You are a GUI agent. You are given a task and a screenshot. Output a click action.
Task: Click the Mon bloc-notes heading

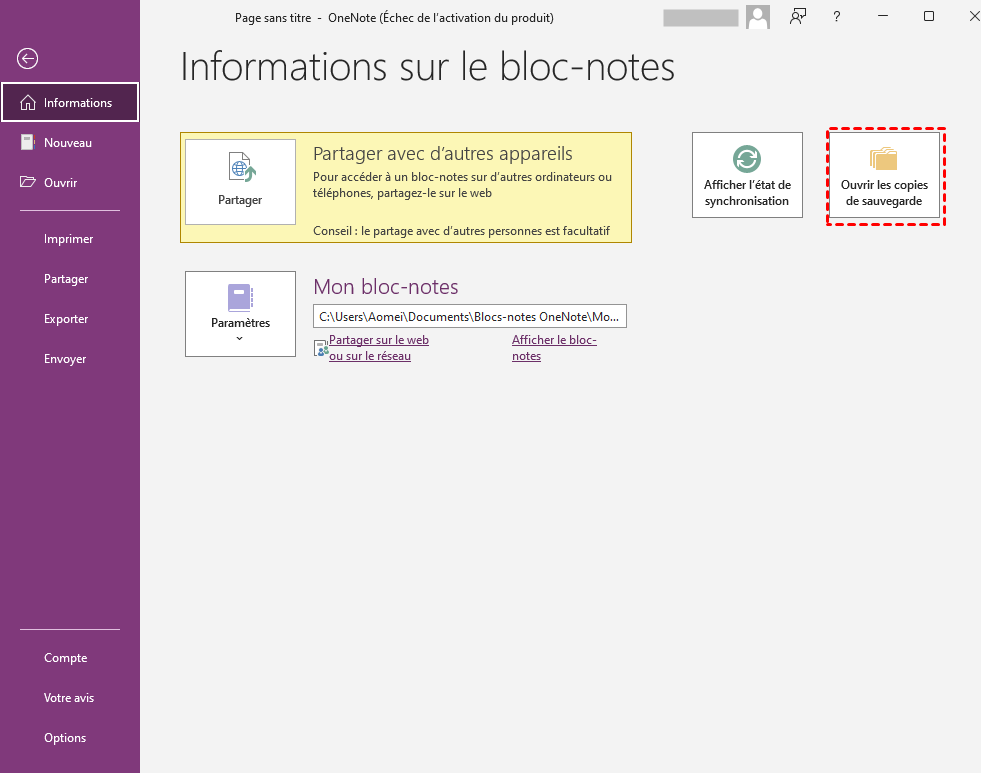pyautogui.click(x=386, y=287)
